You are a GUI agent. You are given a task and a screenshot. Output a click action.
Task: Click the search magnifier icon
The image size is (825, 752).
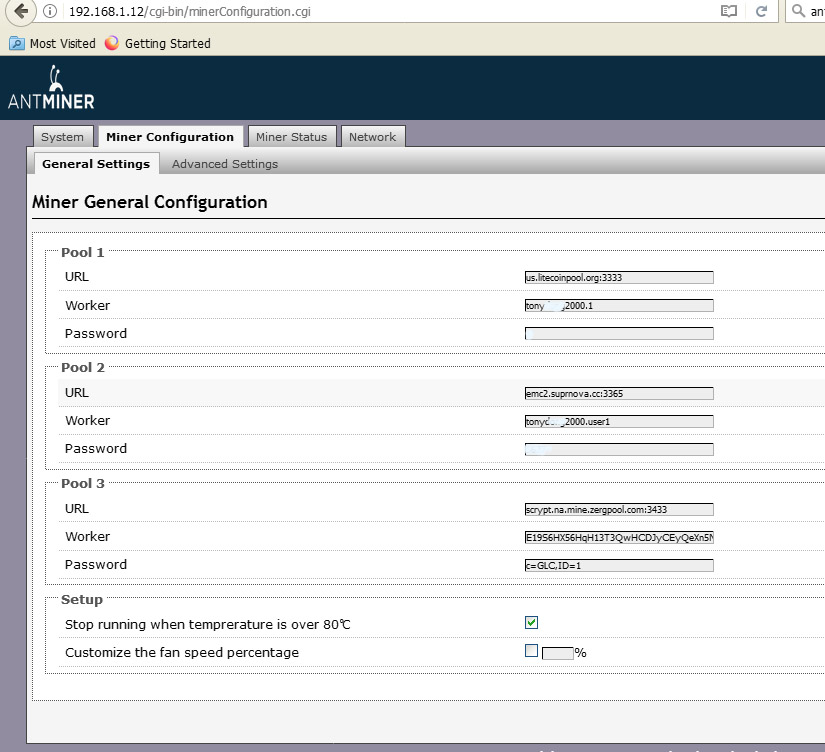point(797,12)
